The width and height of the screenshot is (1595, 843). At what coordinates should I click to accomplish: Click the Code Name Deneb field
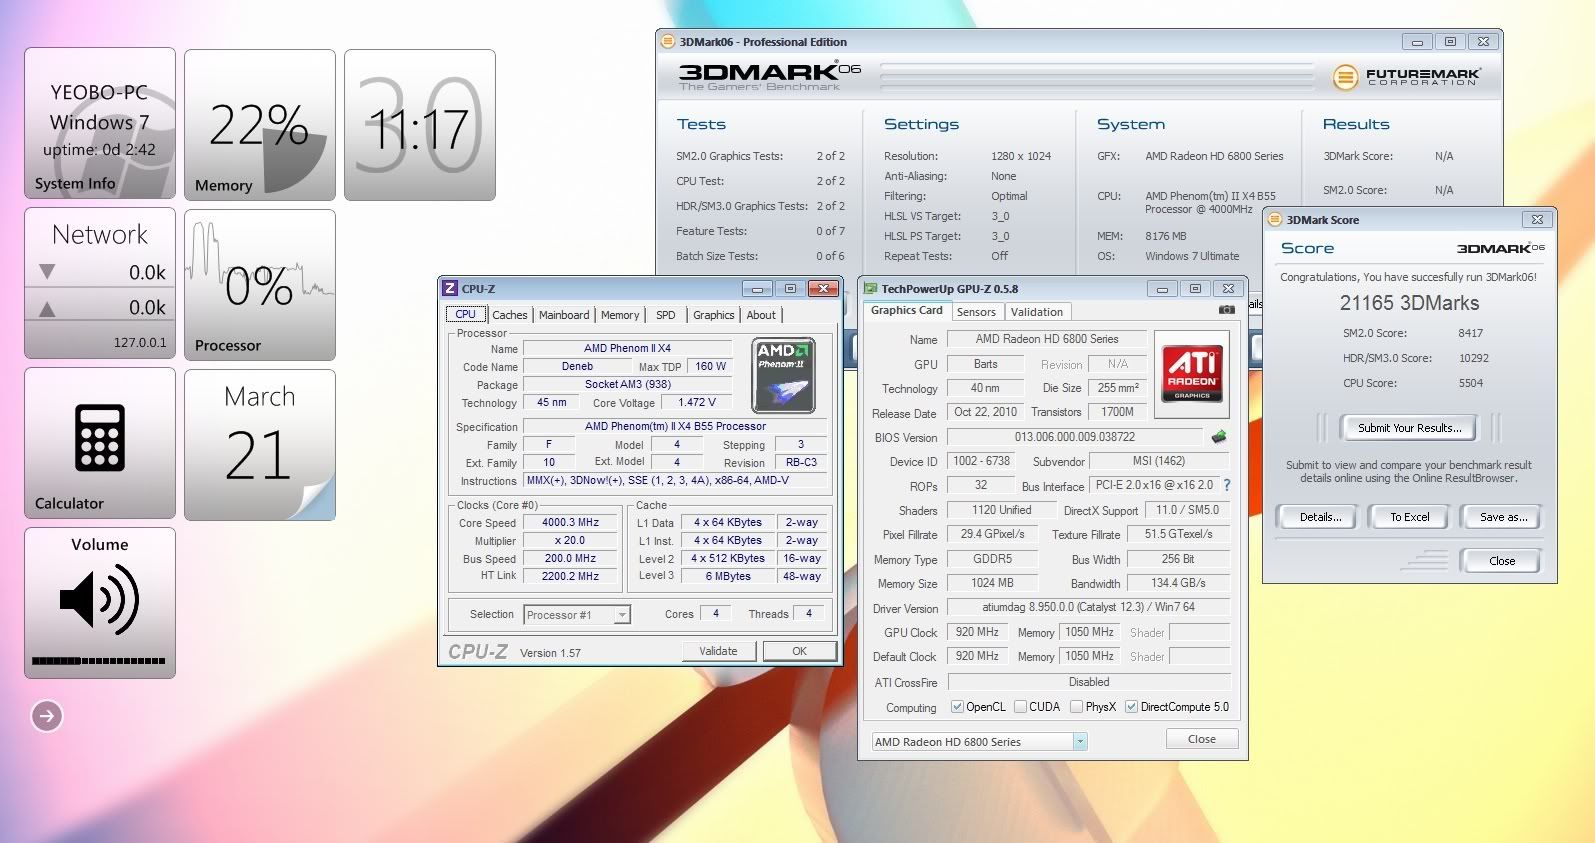coord(577,366)
